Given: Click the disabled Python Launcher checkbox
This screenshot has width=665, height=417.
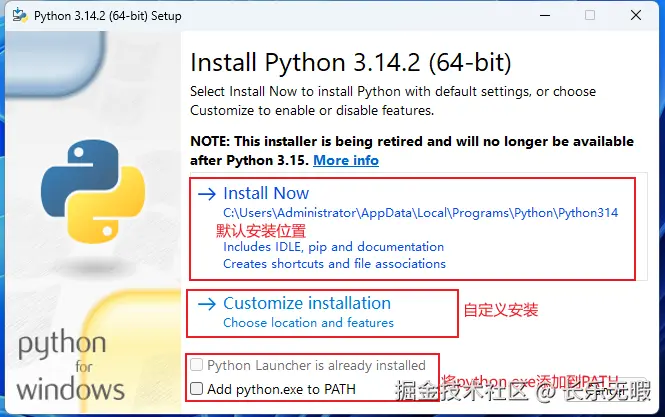Looking at the screenshot, I should point(196,364).
